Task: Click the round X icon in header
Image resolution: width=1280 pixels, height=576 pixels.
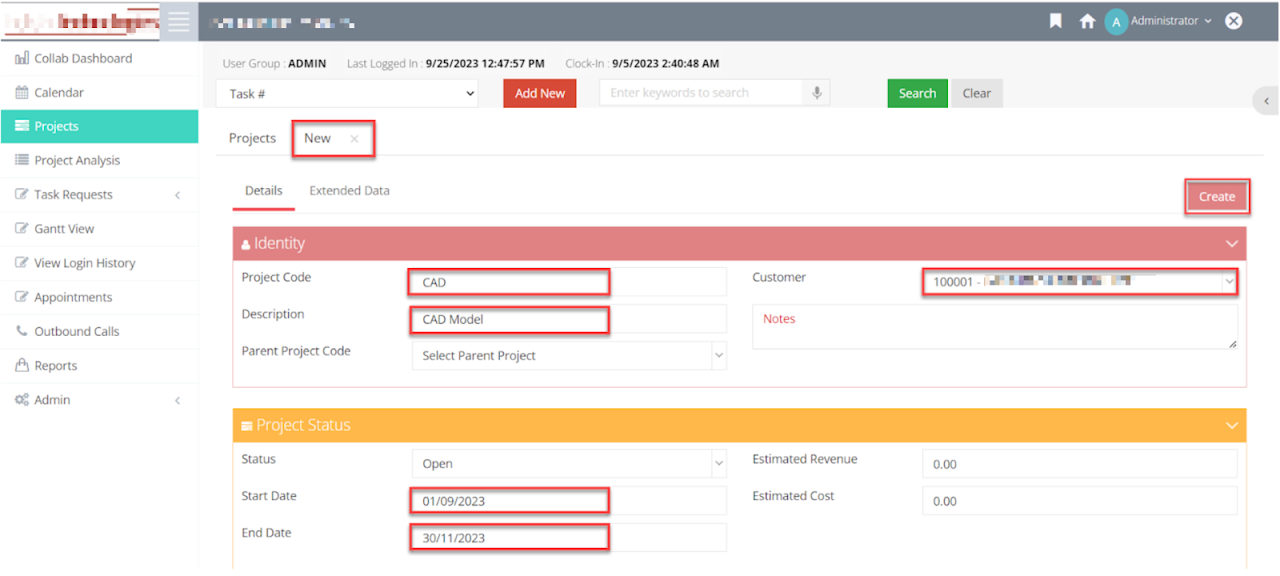Action: point(1234,21)
